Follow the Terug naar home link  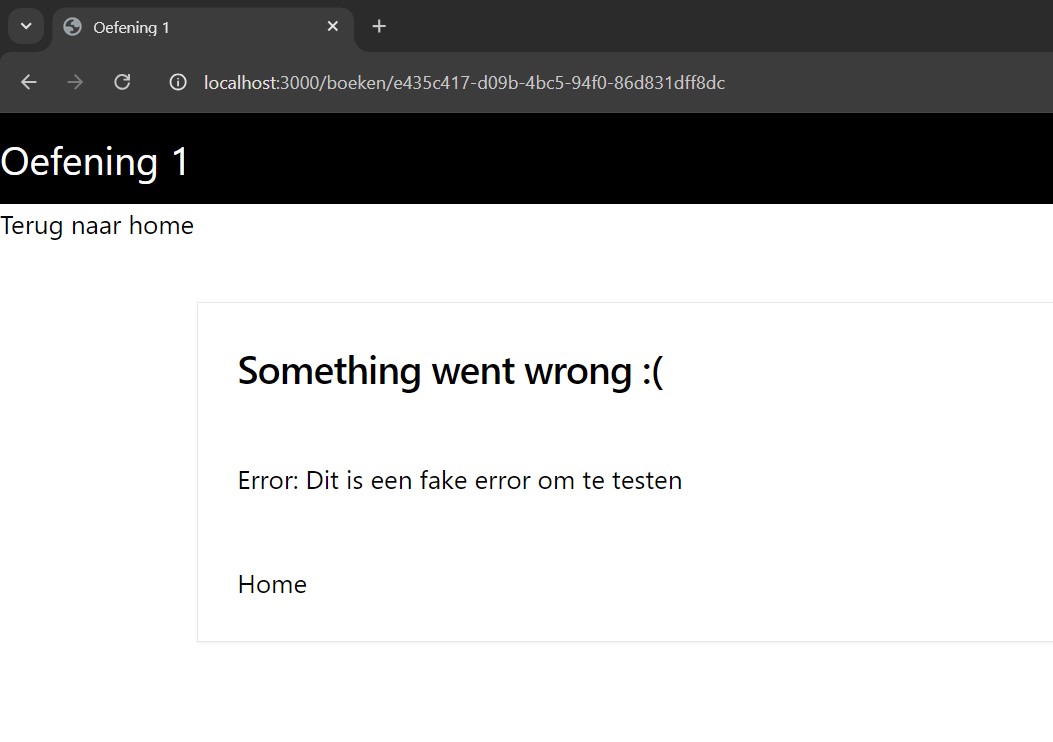[96, 225]
